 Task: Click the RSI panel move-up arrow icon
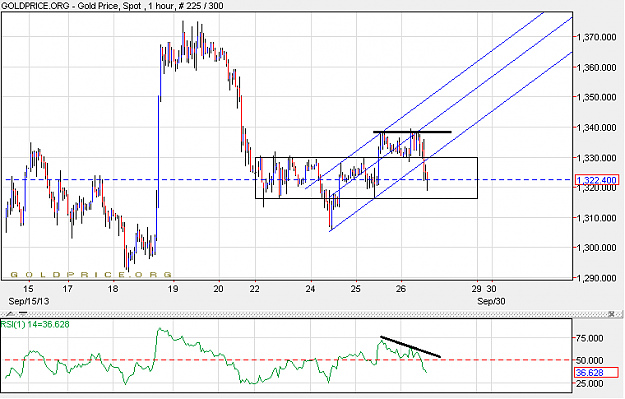10,314
